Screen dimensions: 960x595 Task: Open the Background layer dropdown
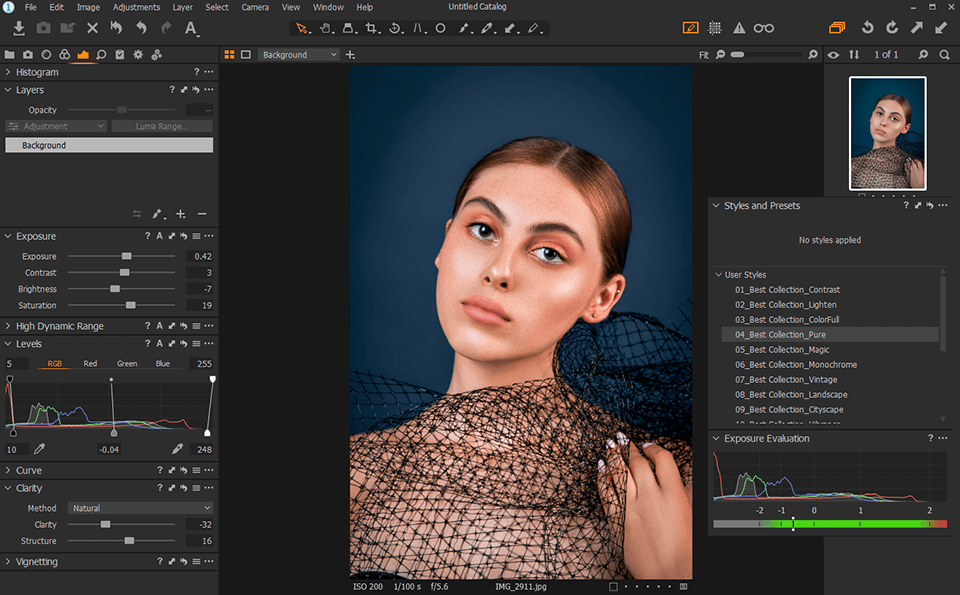click(x=296, y=55)
